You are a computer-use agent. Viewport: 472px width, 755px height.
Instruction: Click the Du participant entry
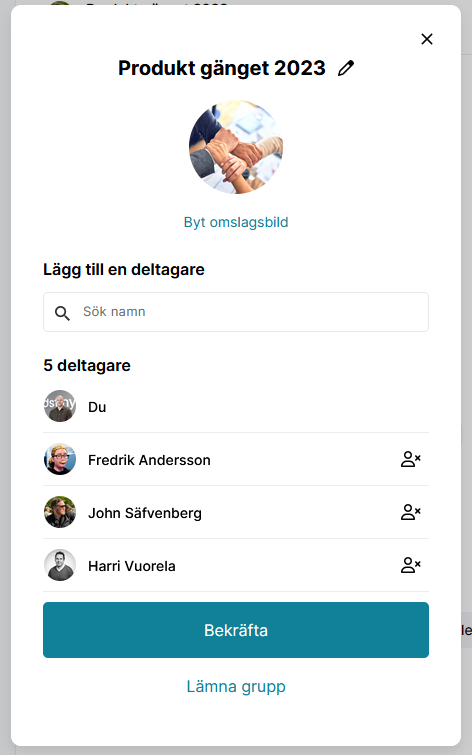pos(236,406)
